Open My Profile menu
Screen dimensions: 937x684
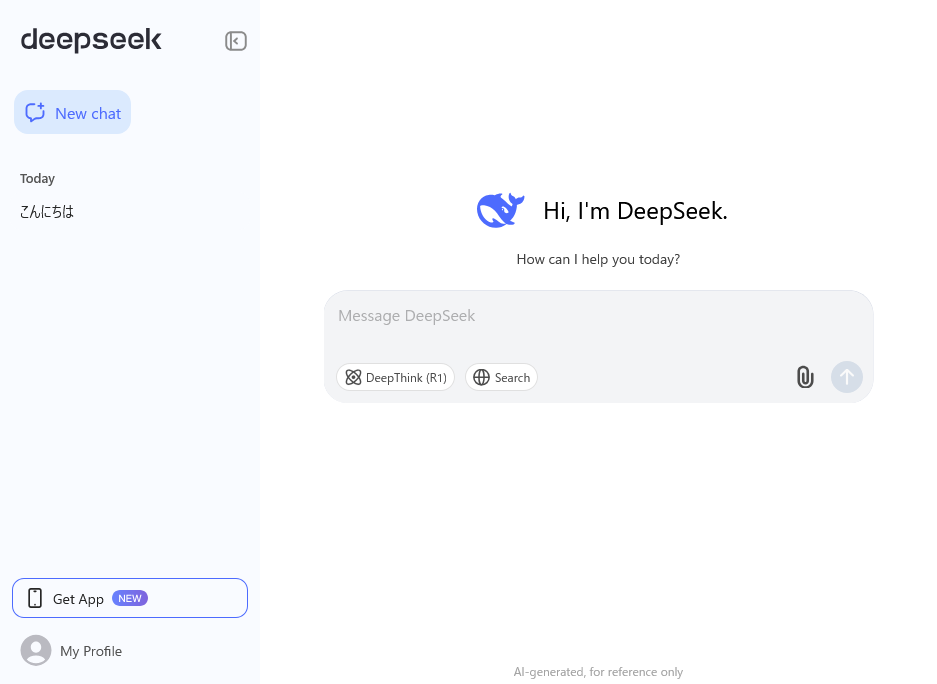71,651
